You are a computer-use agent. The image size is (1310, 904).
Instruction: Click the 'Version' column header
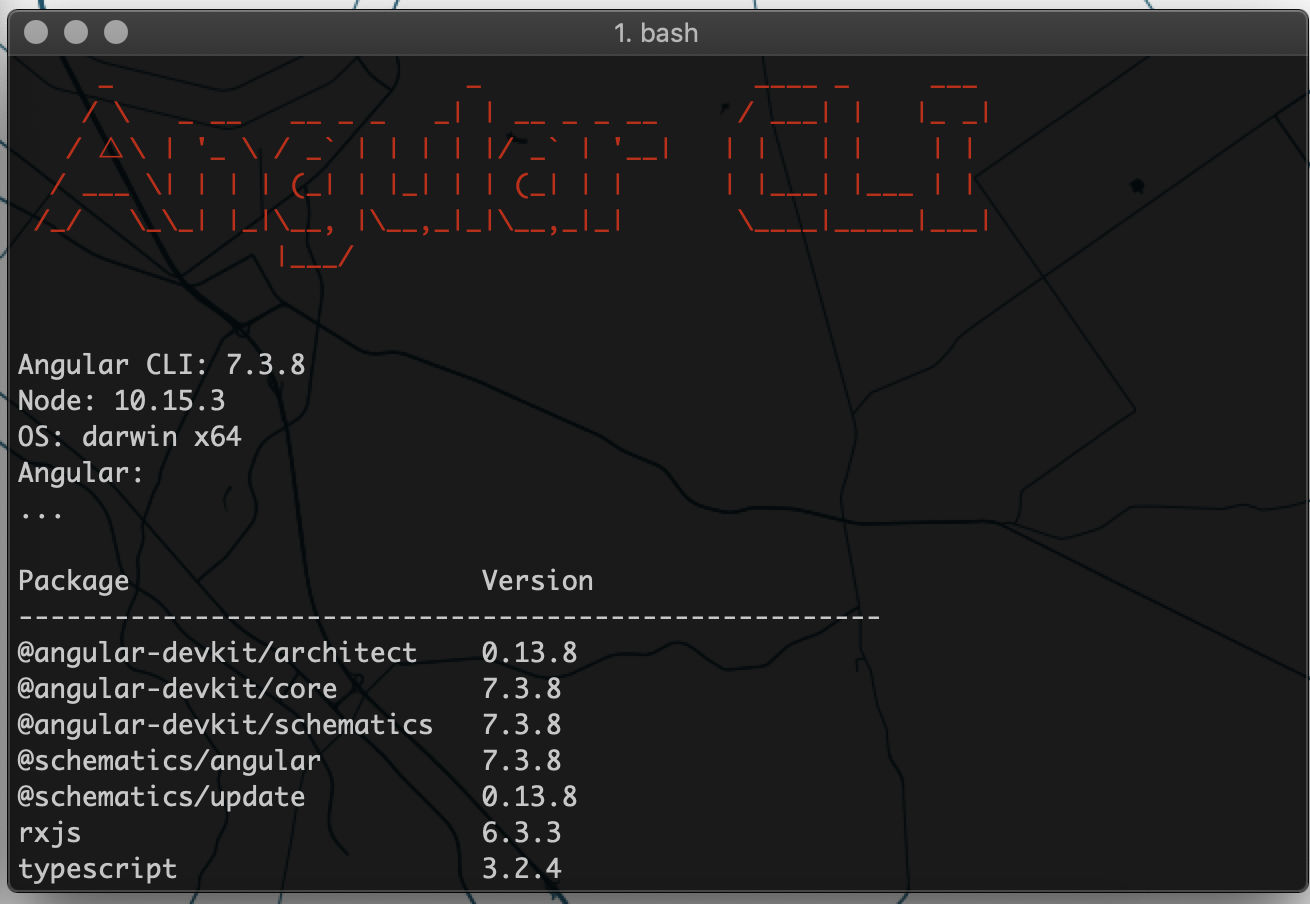(538, 581)
